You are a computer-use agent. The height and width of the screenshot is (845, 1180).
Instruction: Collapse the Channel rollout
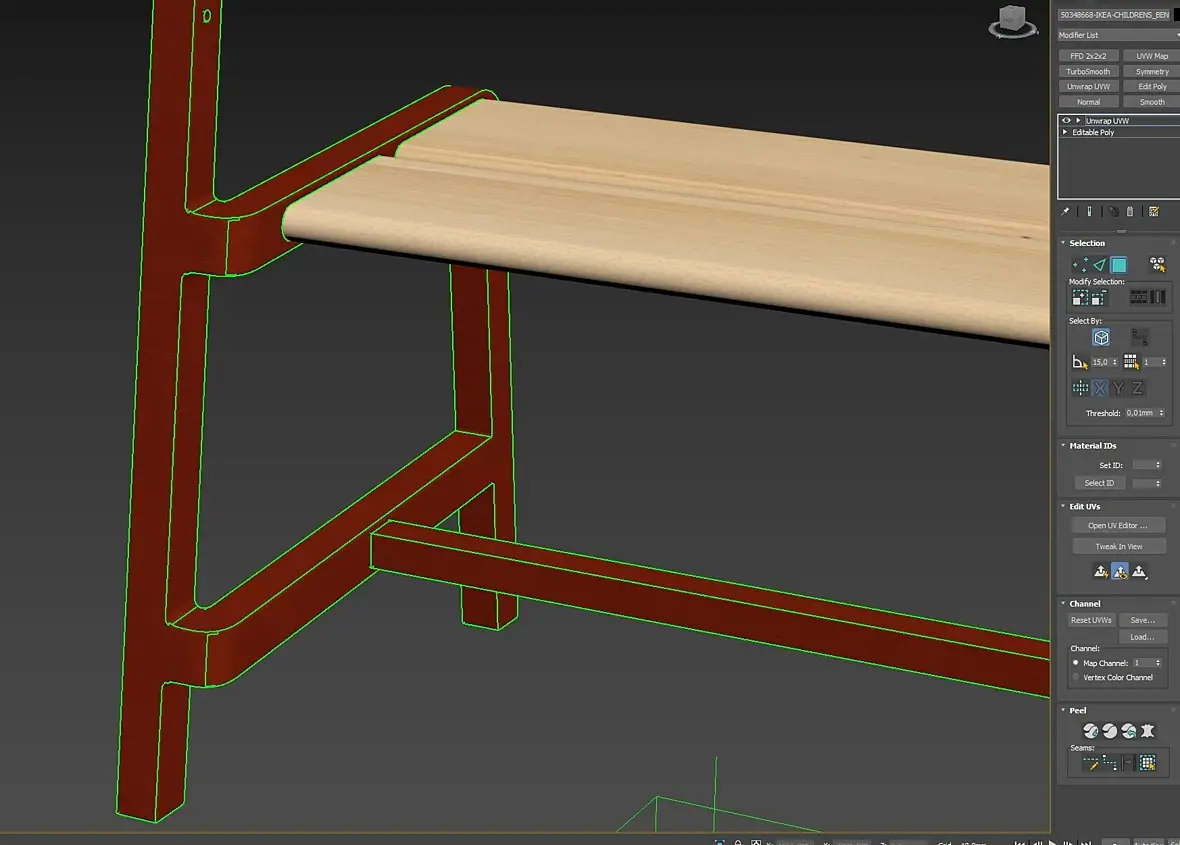pyautogui.click(x=1063, y=603)
